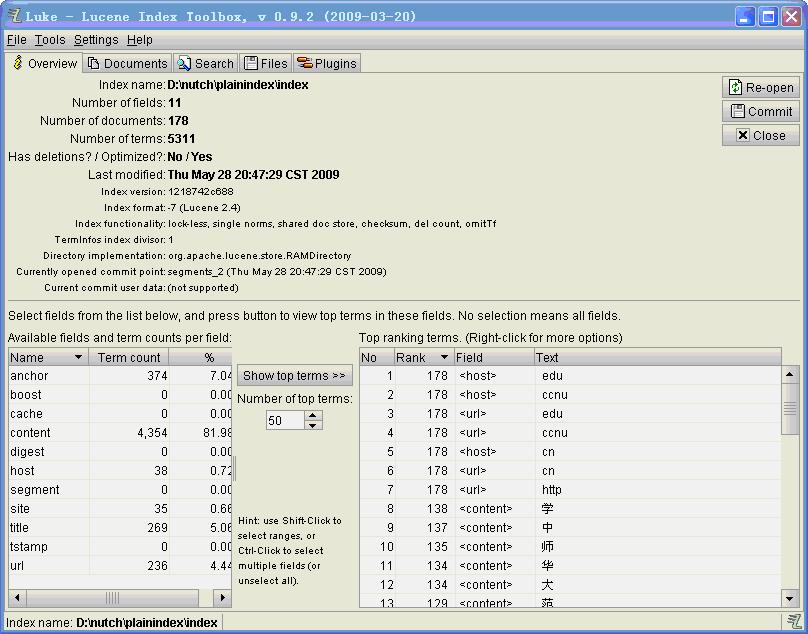Click the No column header

[x=377, y=357]
